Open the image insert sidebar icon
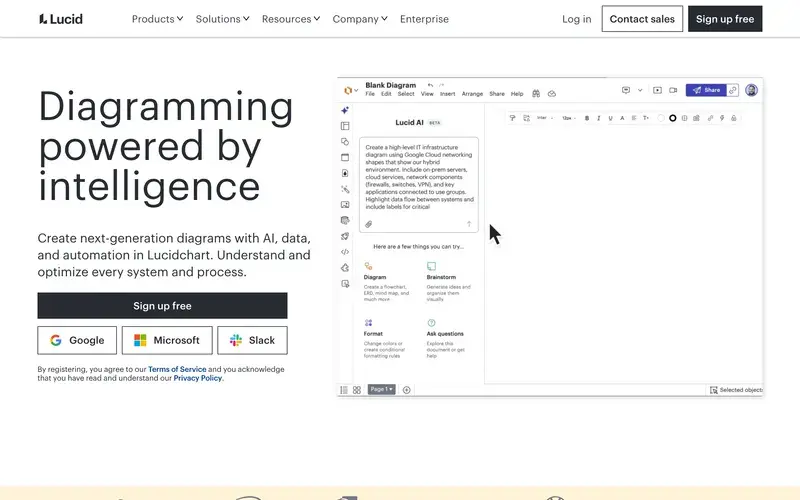The height and width of the screenshot is (500, 800). click(345, 205)
